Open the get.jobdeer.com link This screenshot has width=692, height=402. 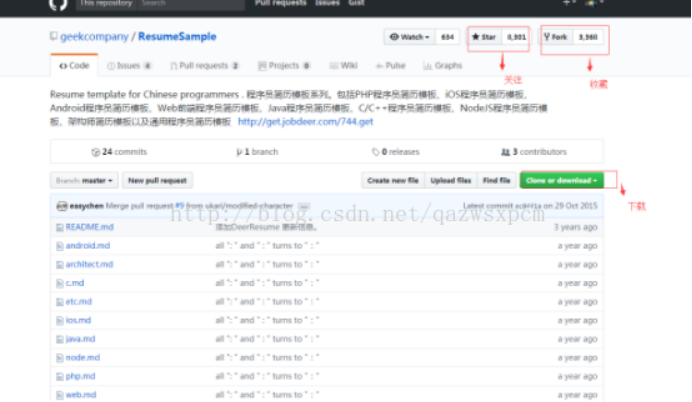click(x=305, y=122)
